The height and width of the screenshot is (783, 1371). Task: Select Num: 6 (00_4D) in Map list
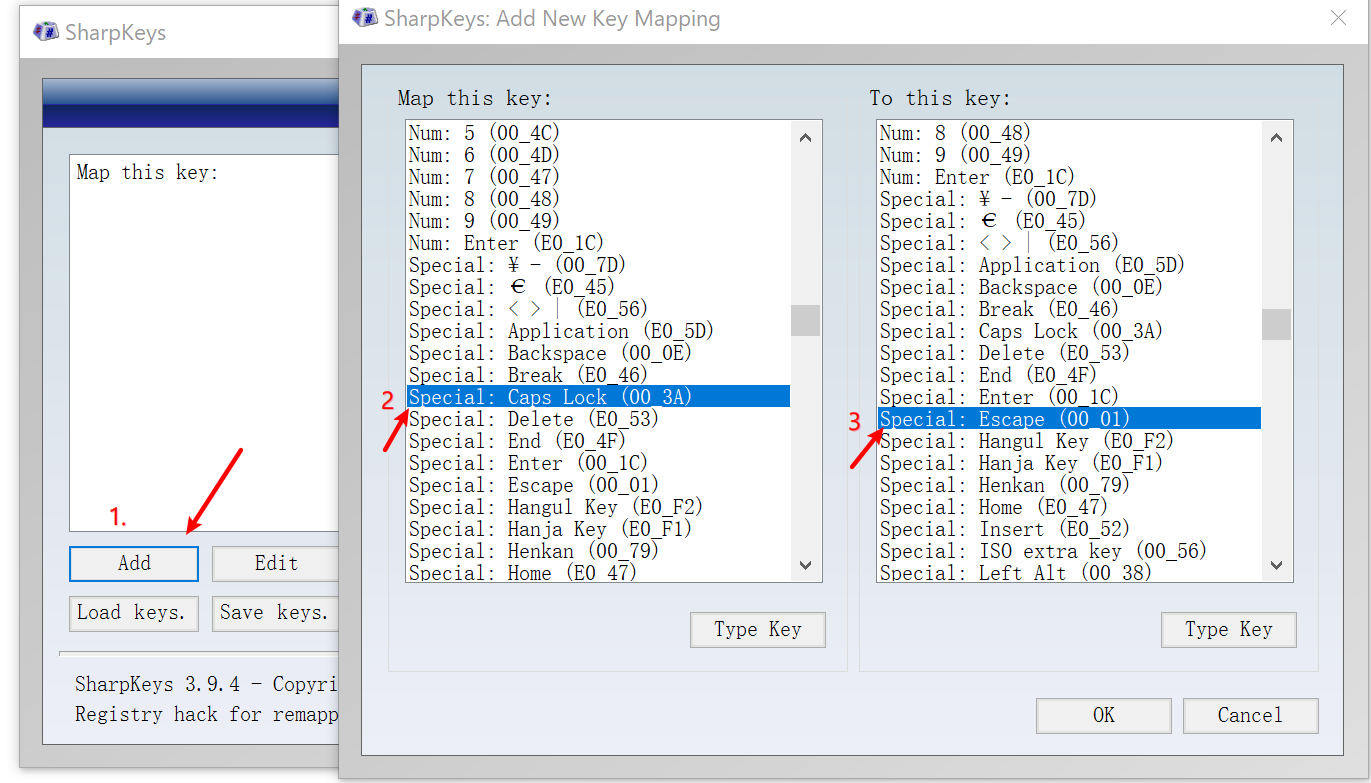click(598, 155)
